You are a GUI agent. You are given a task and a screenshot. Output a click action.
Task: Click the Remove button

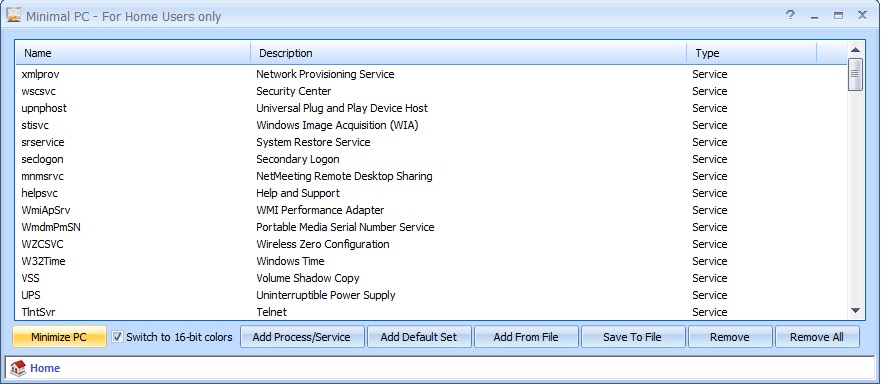click(730, 337)
